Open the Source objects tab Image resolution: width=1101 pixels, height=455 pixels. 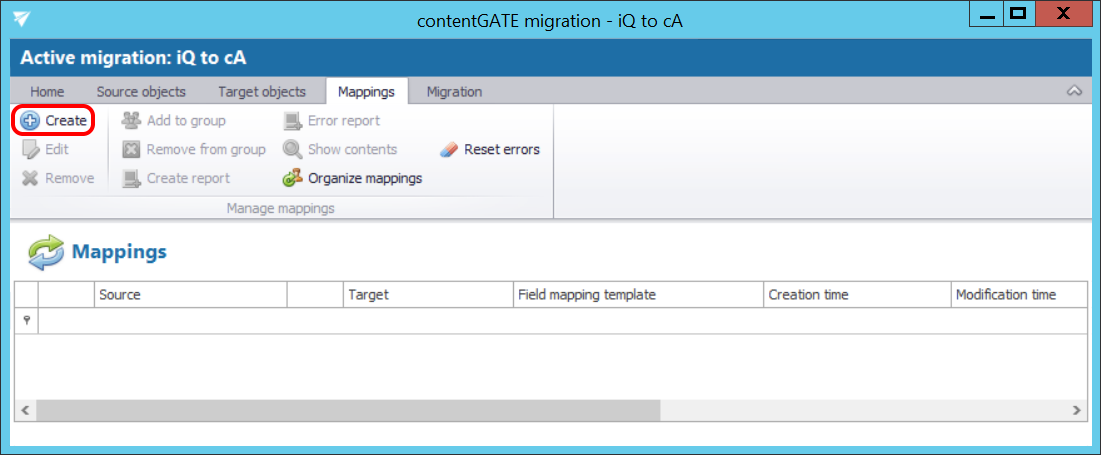(x=141, y=92)
